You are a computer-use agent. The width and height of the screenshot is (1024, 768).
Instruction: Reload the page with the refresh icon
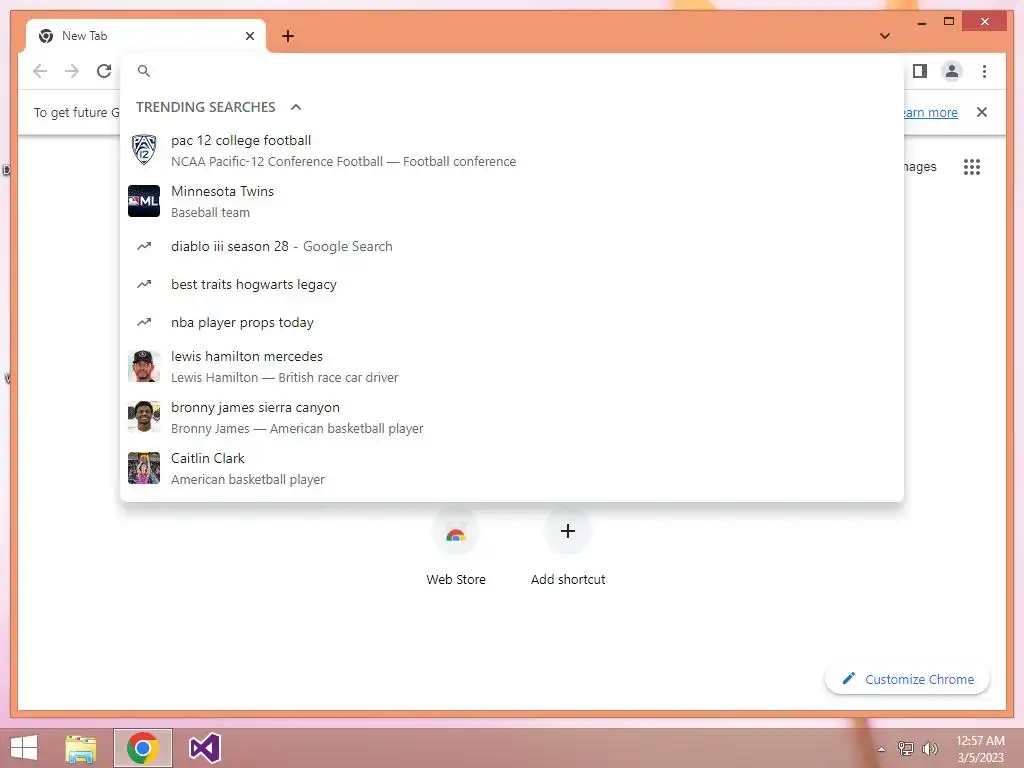pyautogui.click(x=104, y=71)
